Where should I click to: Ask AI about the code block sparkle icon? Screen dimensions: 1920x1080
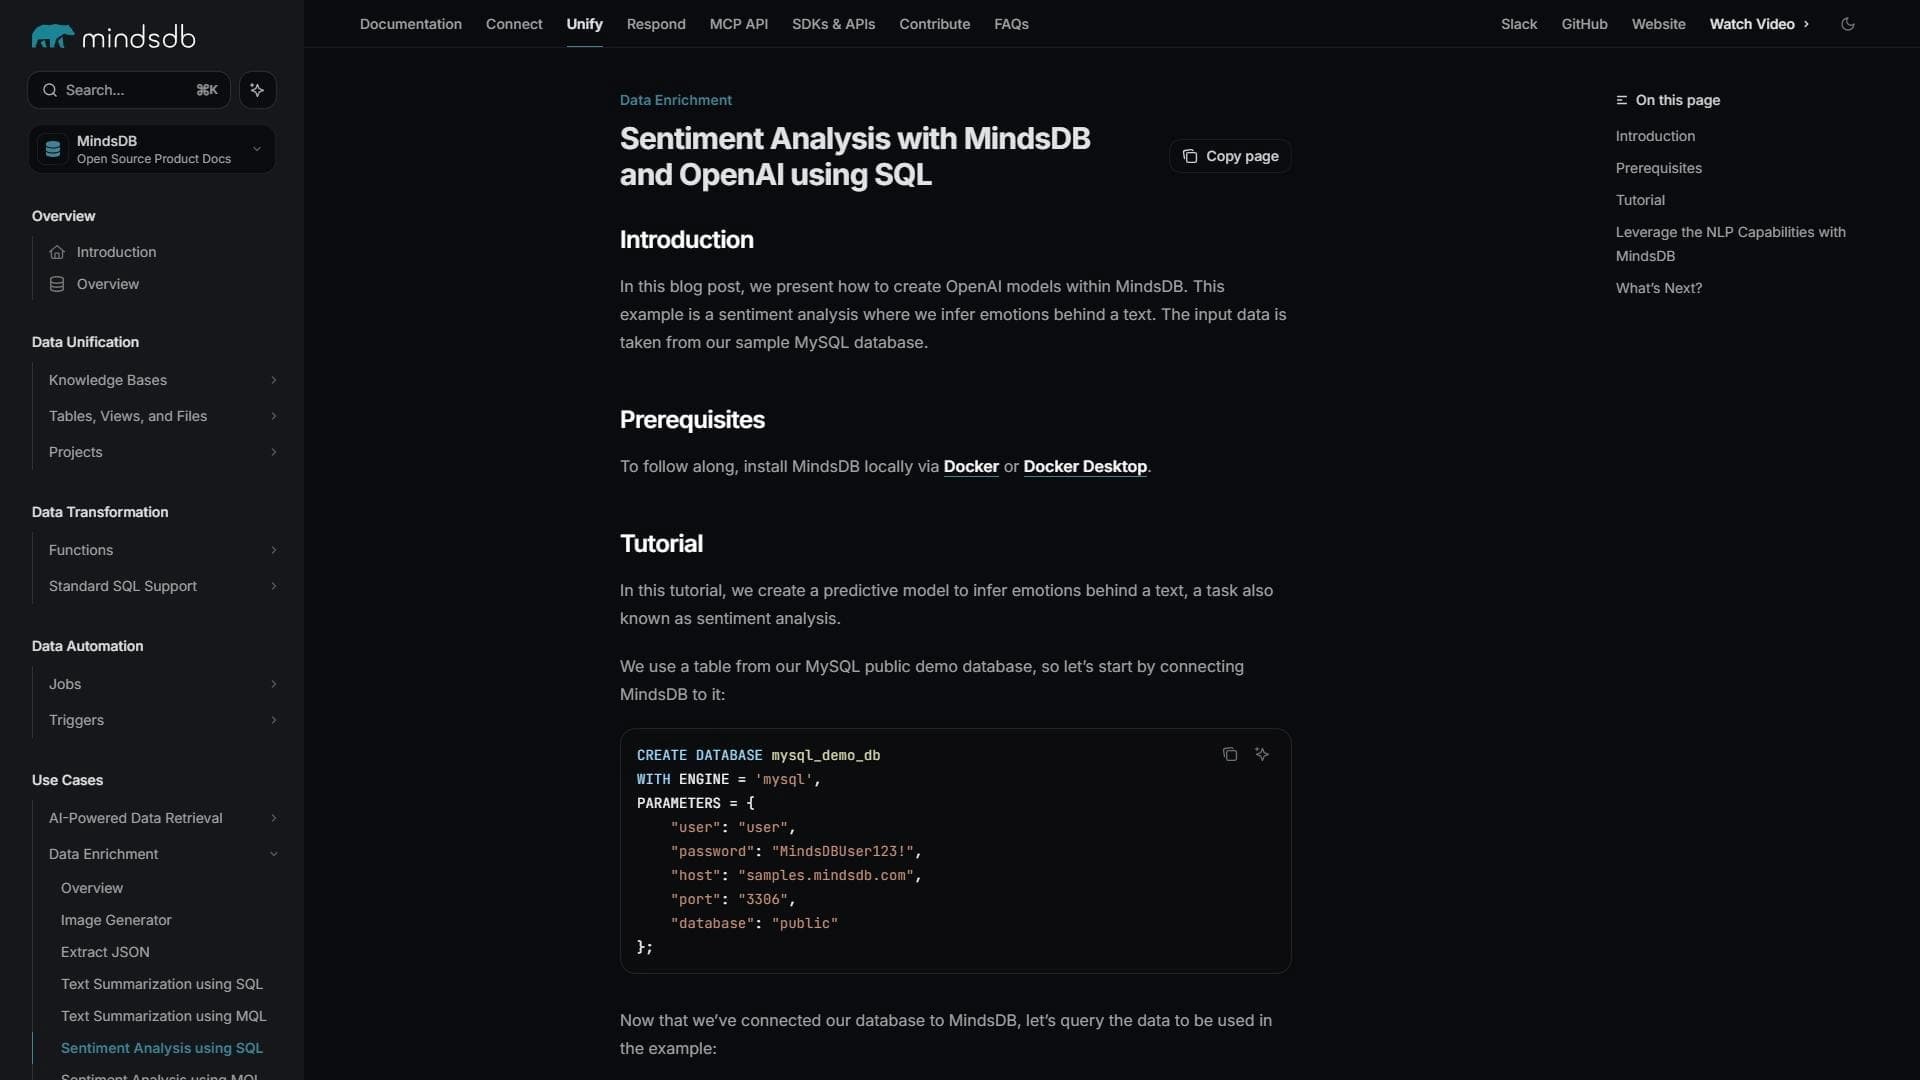click(1261, 754)
